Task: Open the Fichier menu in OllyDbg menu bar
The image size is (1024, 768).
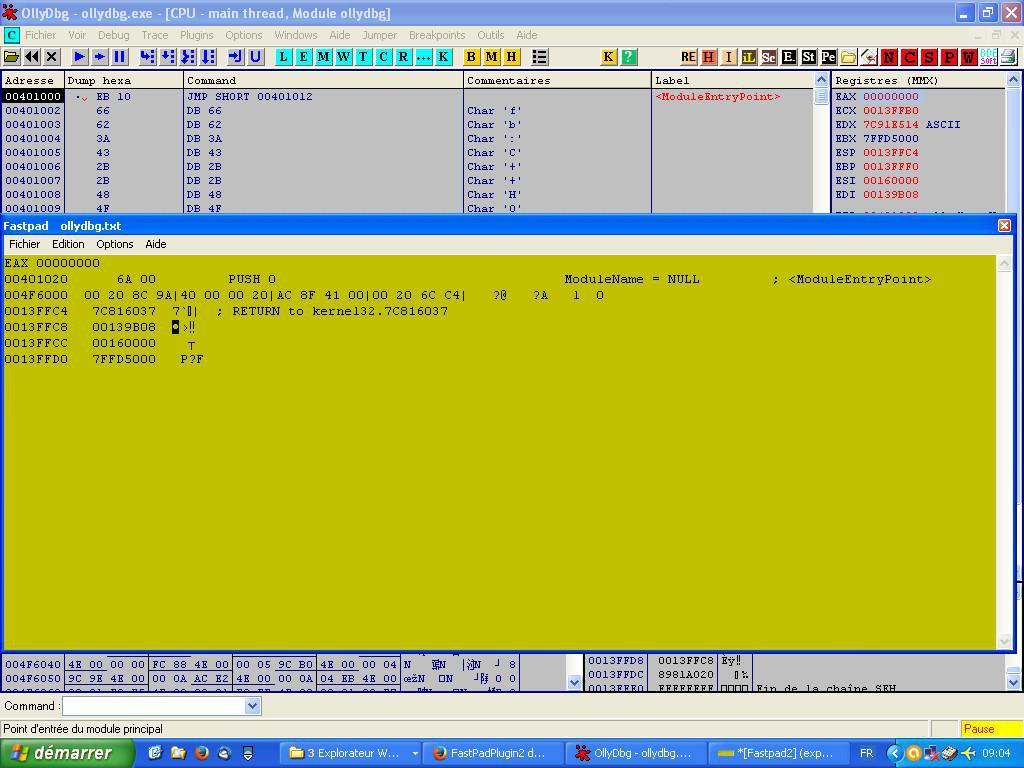Action: 40,35
